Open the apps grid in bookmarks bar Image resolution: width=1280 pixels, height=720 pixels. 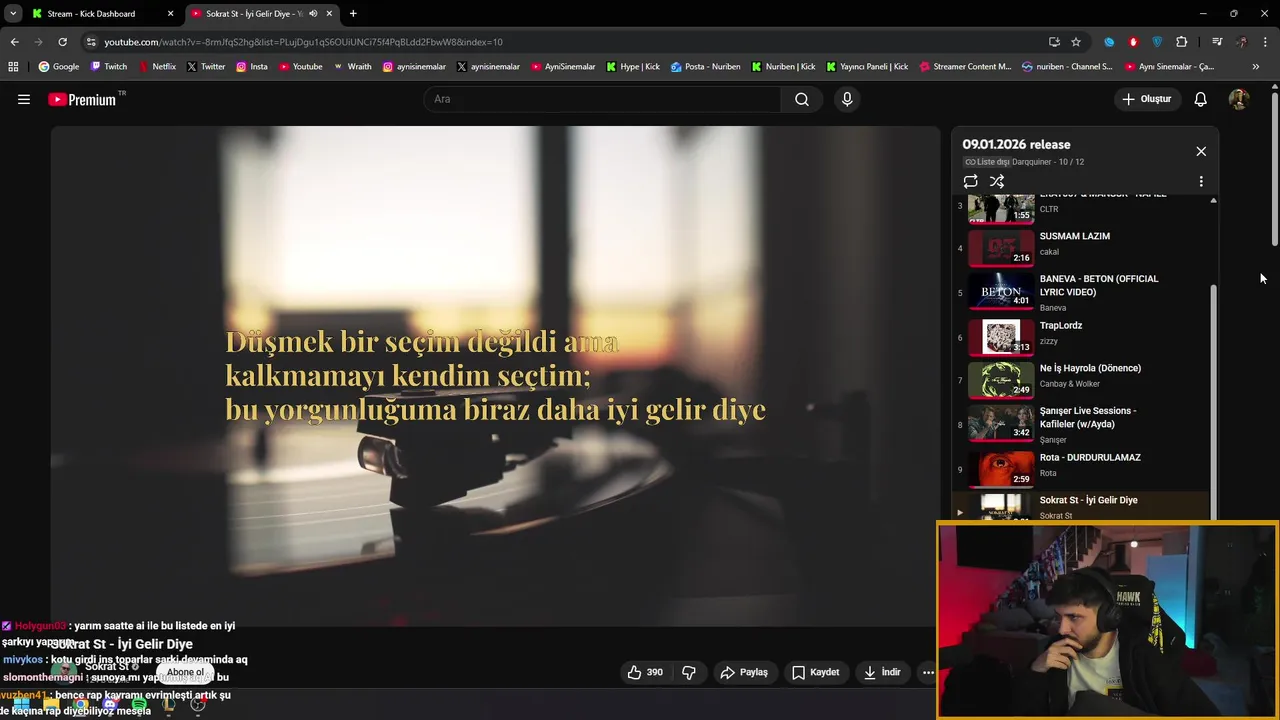coord(13,67)
